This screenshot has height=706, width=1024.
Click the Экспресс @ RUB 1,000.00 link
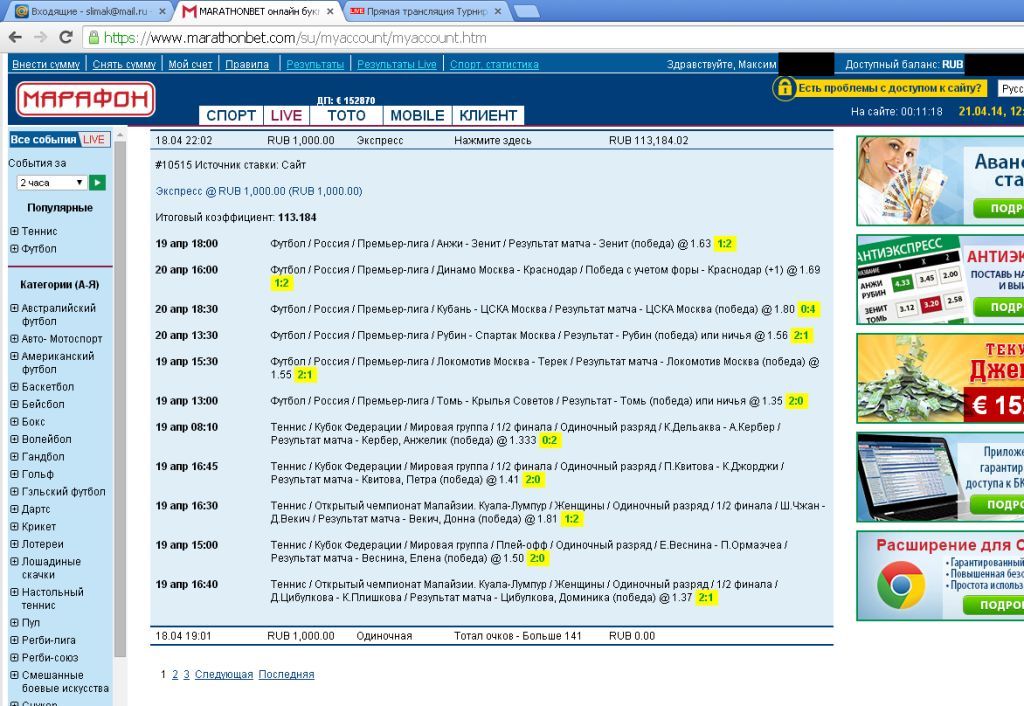(259, 191)
